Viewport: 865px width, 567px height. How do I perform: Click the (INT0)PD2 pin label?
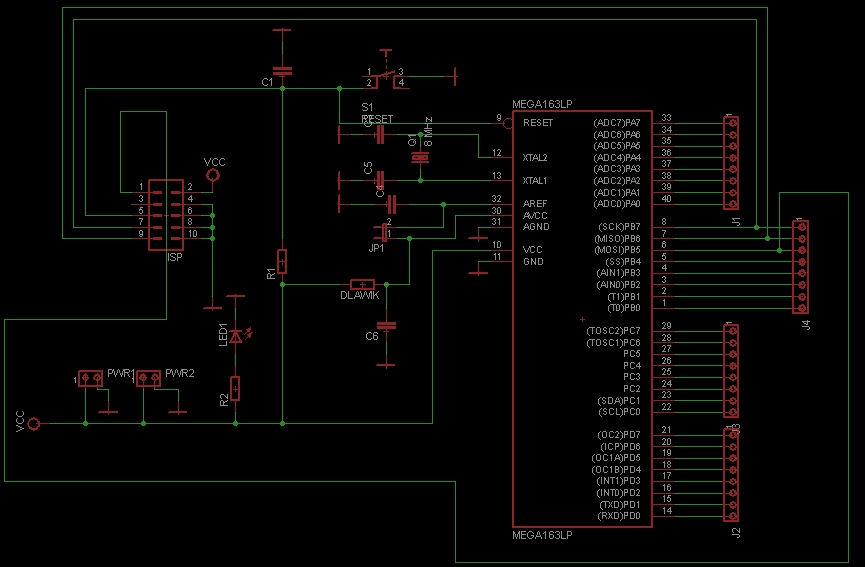(618, 493)
